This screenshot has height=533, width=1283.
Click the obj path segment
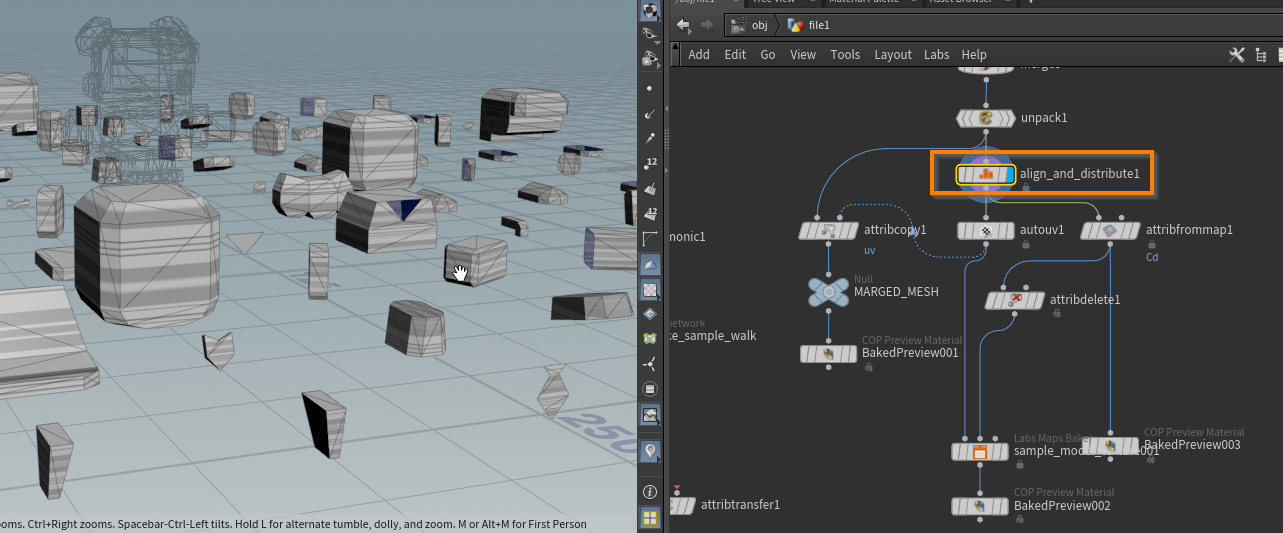[x=750, y=25]
